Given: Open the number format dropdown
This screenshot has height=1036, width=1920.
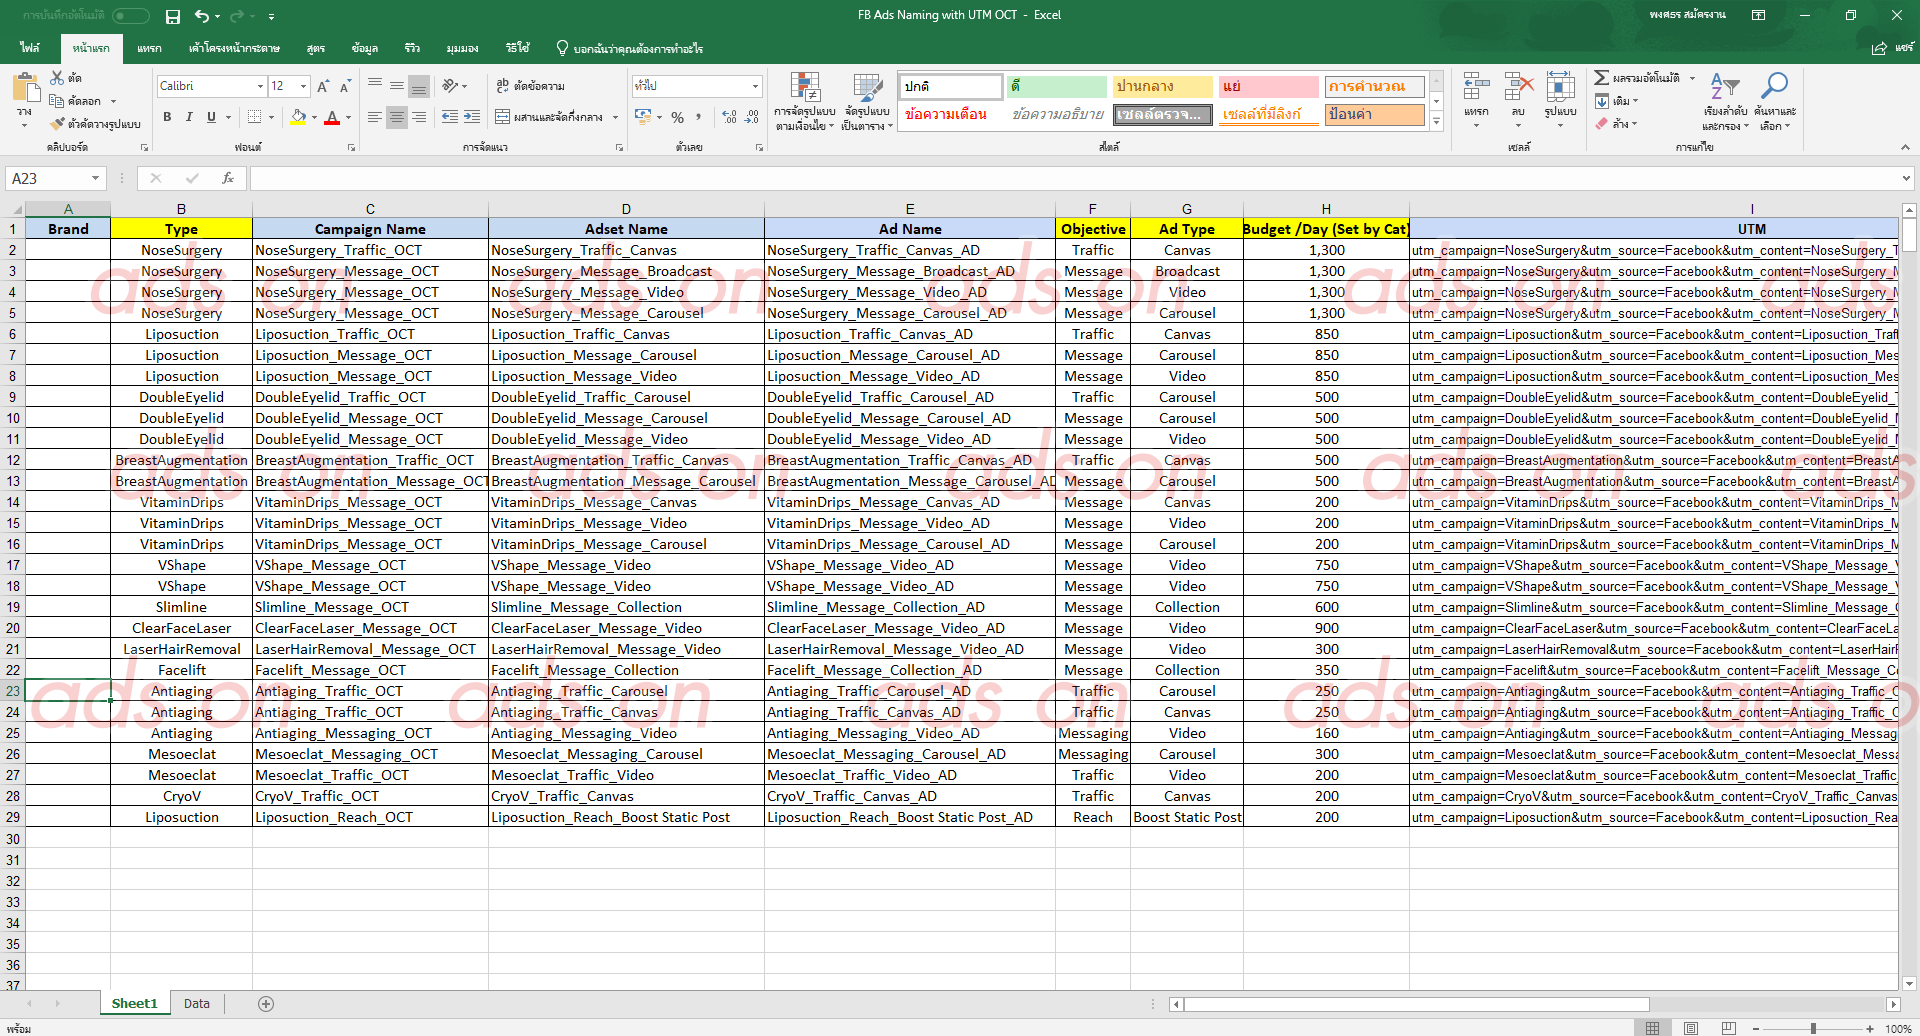Looking at the screenshot, I should click(x=756, y=86).
